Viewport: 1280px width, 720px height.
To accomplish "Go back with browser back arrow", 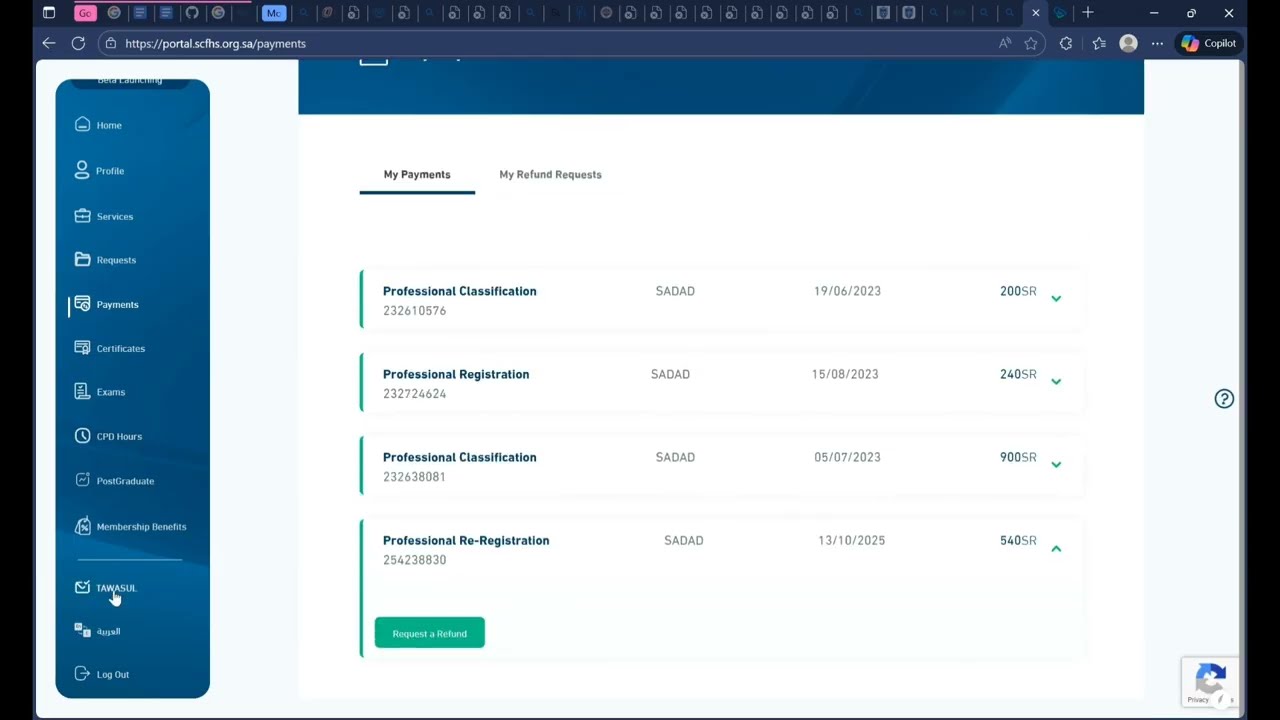I will 48,43.
